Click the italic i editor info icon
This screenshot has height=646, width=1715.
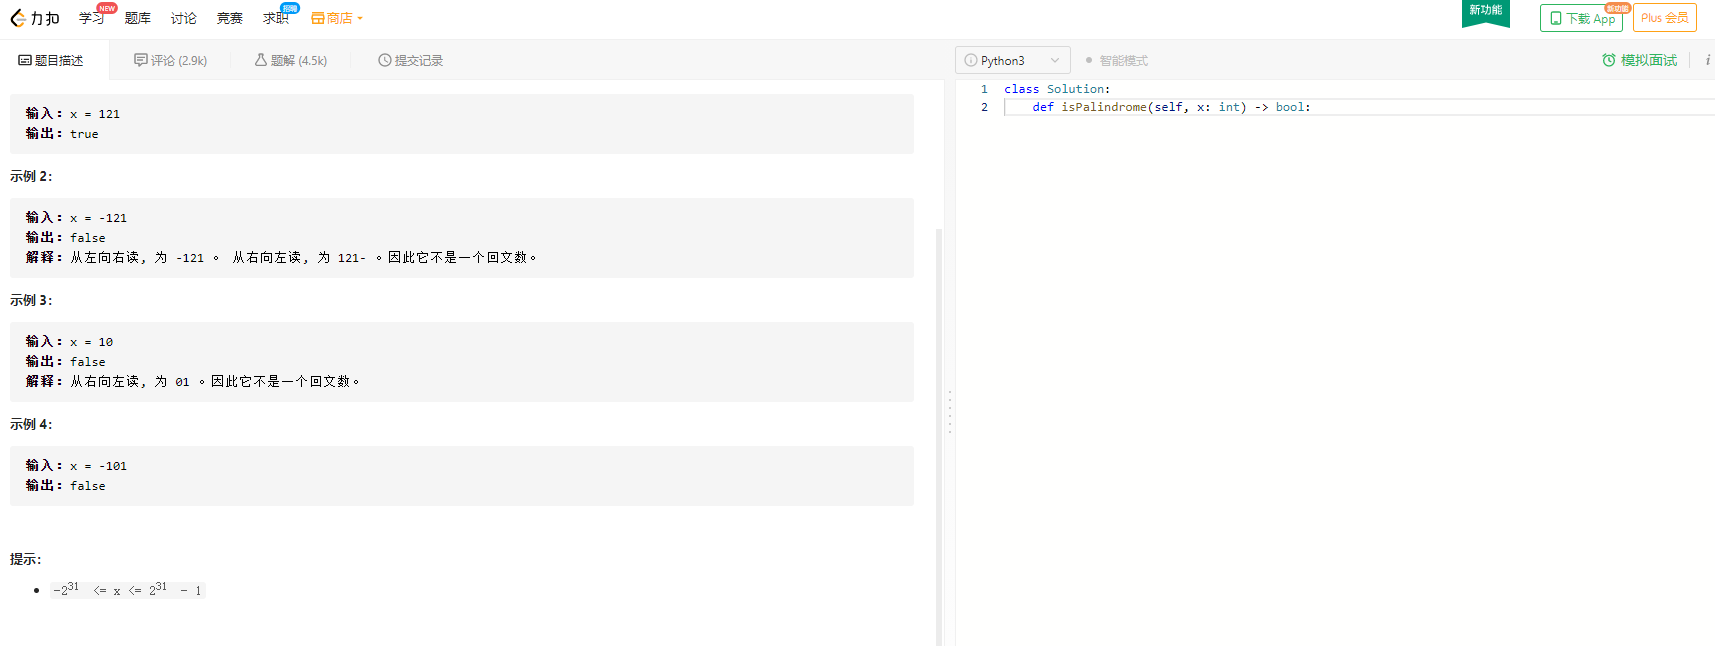pos(1707,61)
